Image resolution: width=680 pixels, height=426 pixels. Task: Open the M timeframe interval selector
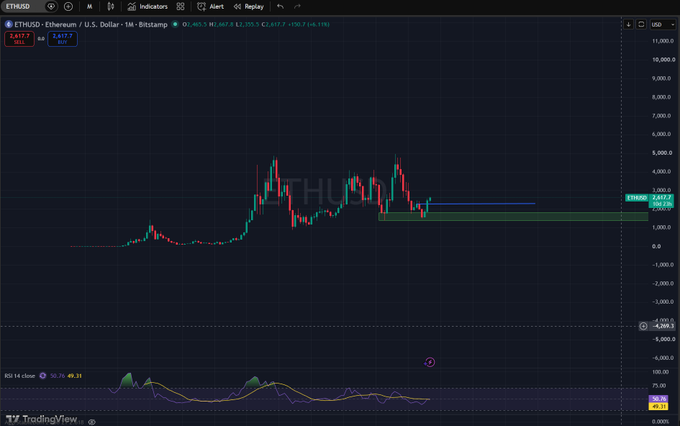coord(89,7)
